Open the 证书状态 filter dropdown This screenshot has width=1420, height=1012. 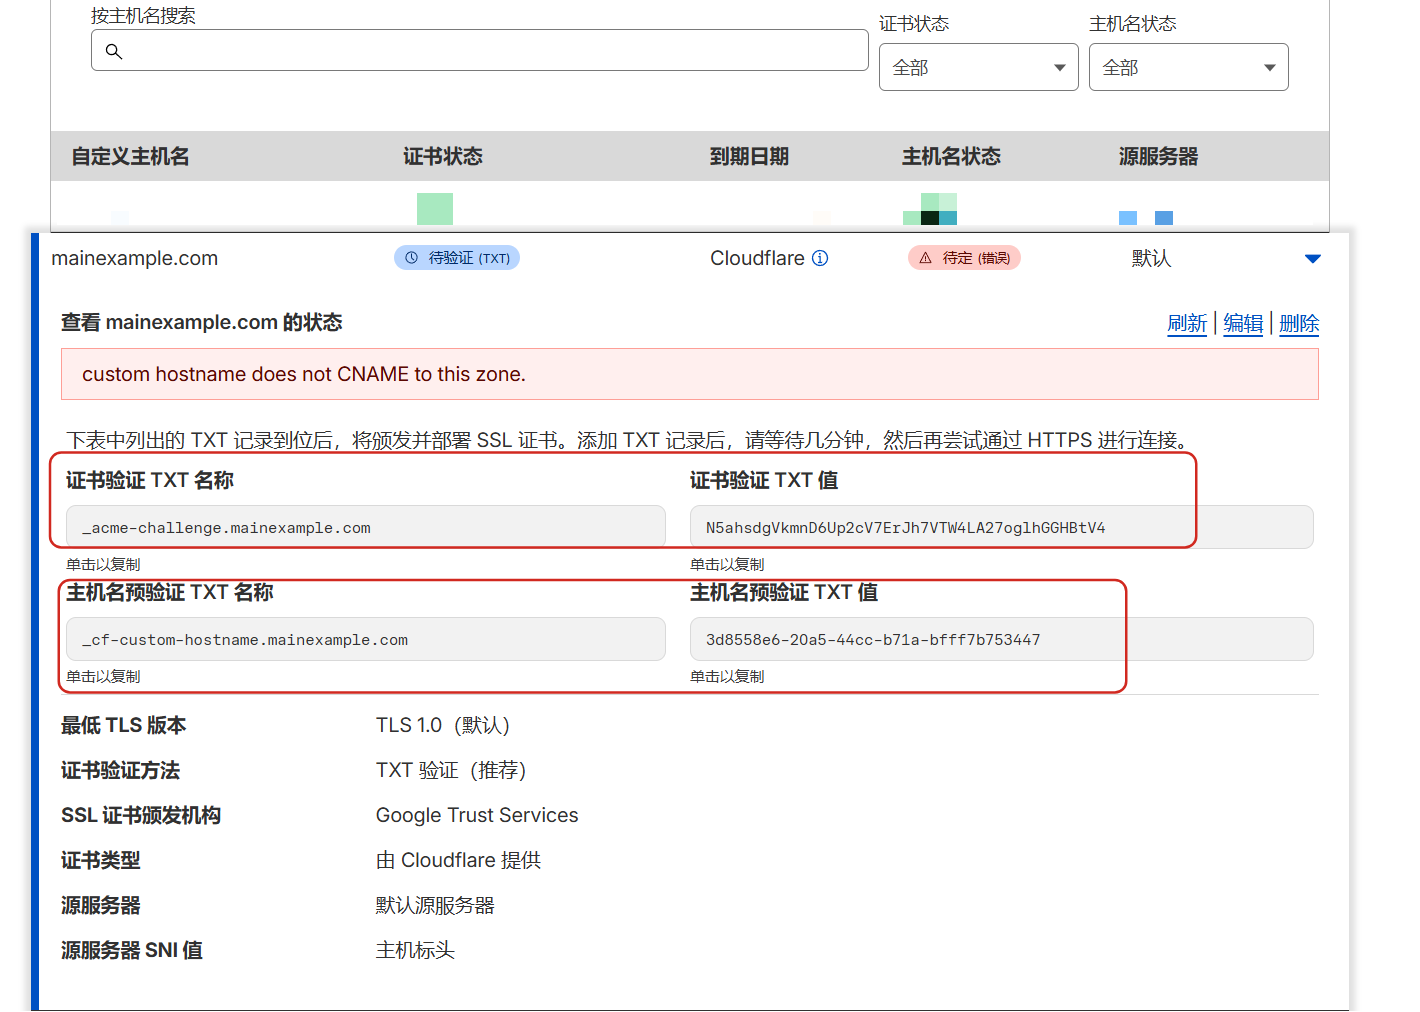pos(978,67)
